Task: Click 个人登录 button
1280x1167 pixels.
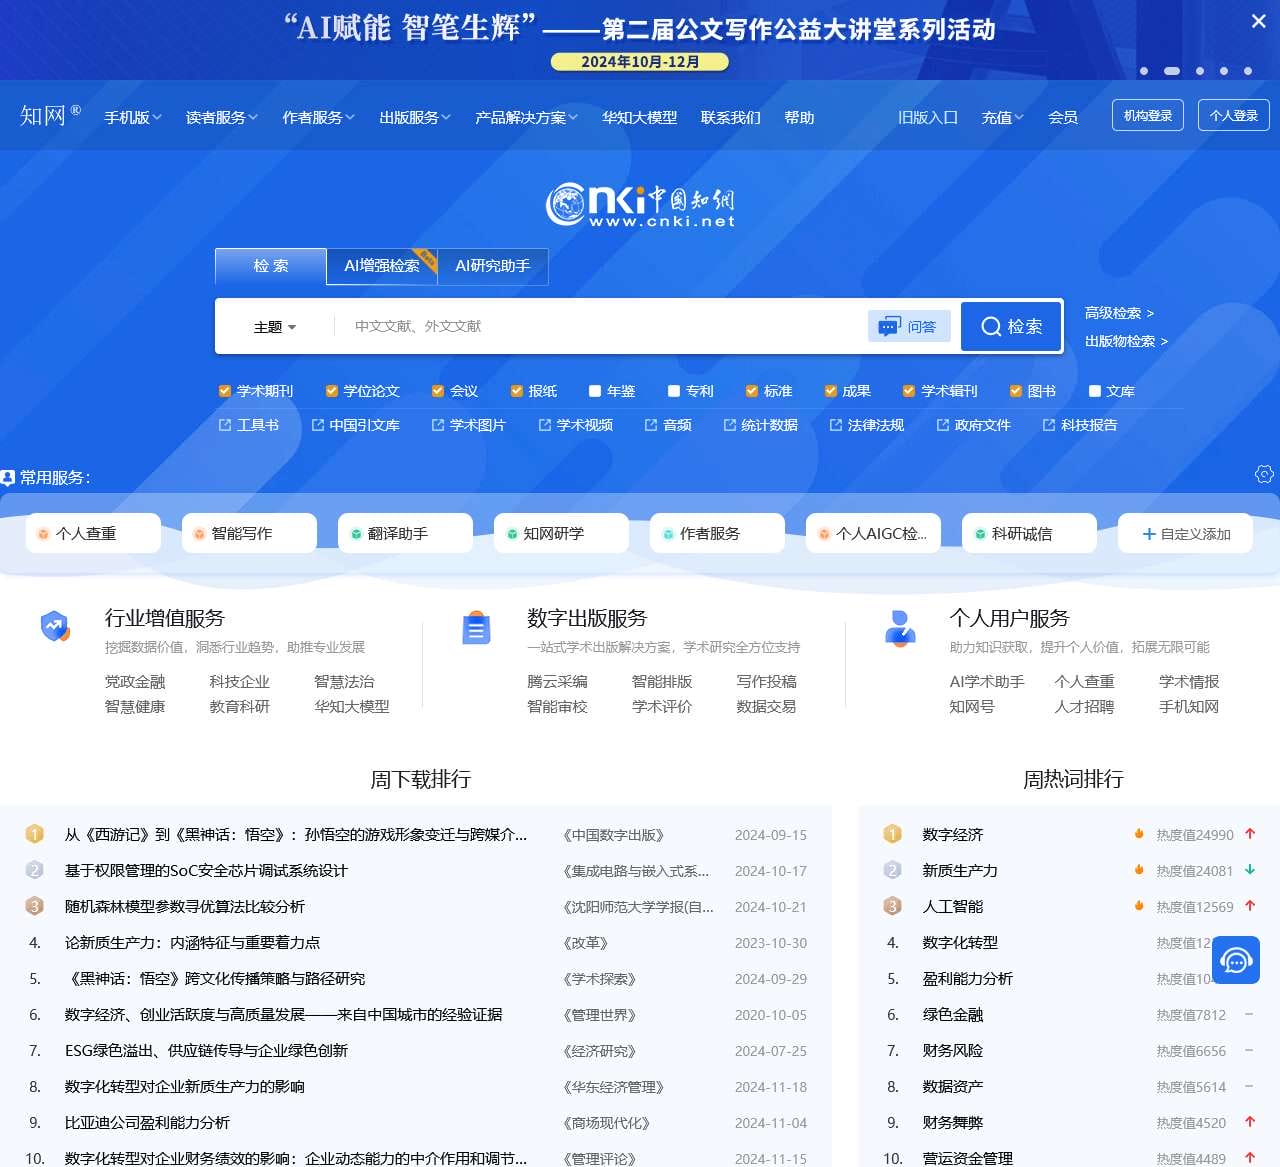Action: pos(1234,115)
